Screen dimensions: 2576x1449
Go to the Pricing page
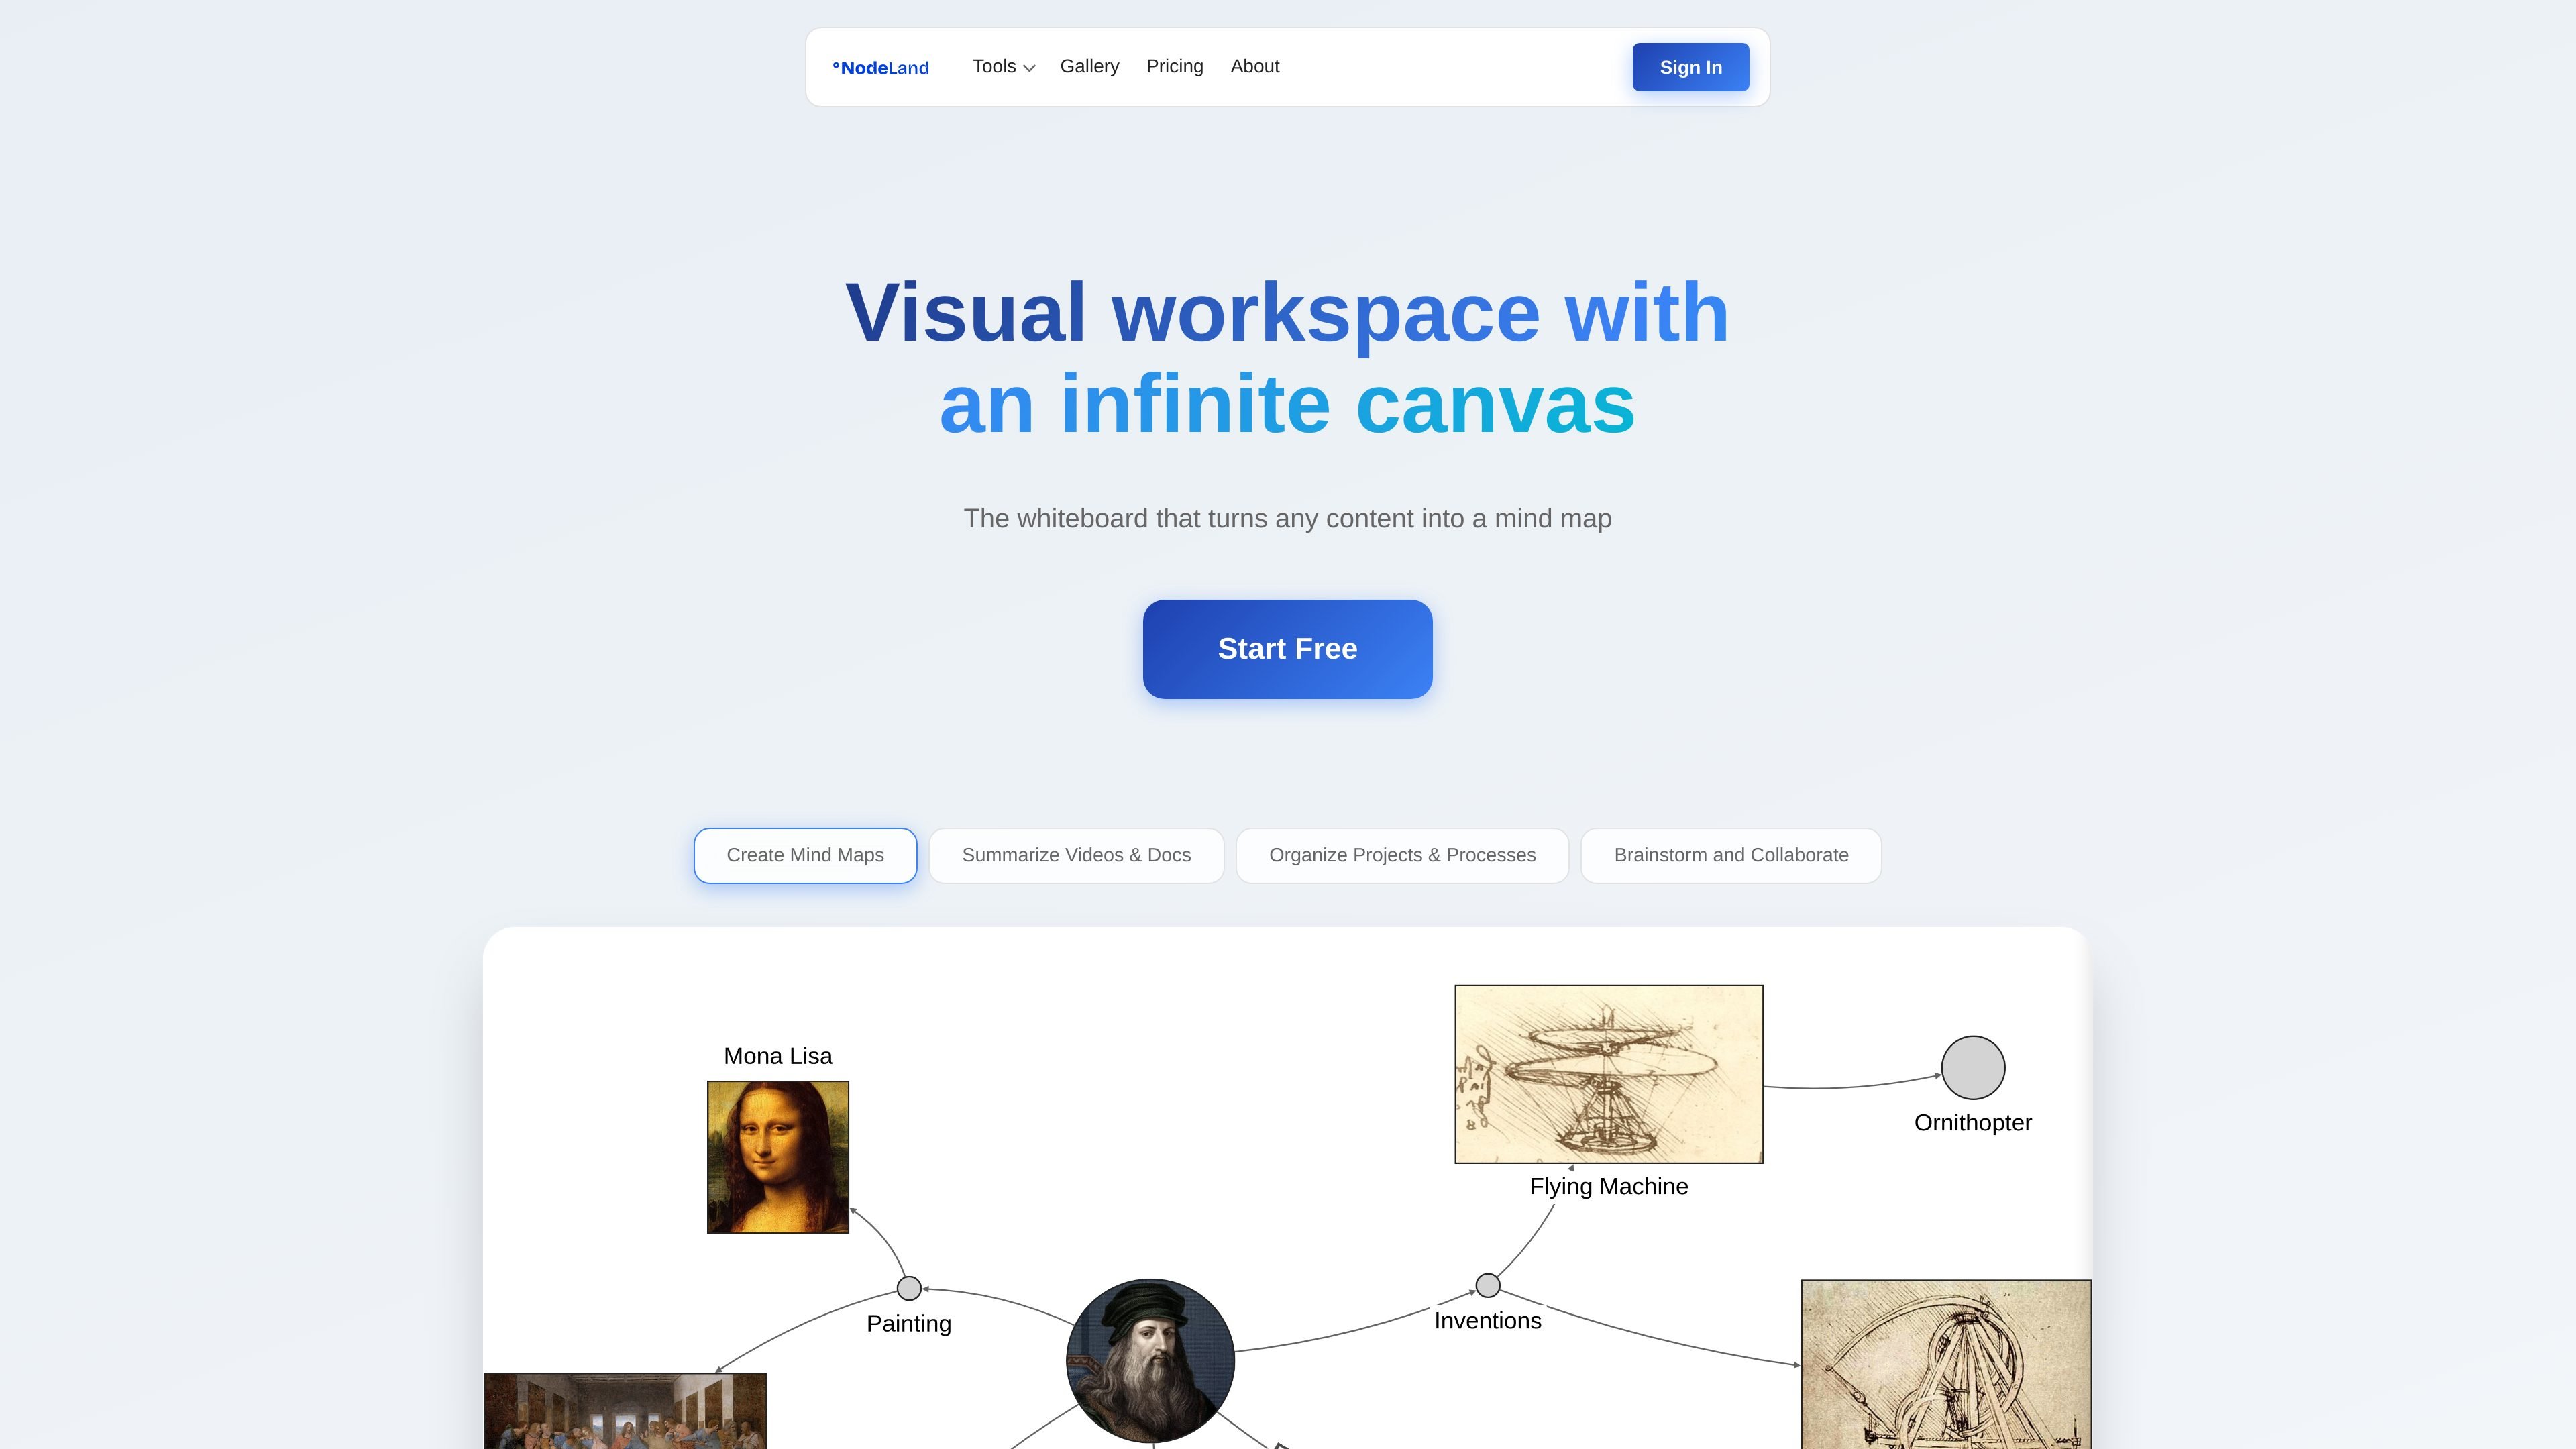click(1174, 67)
